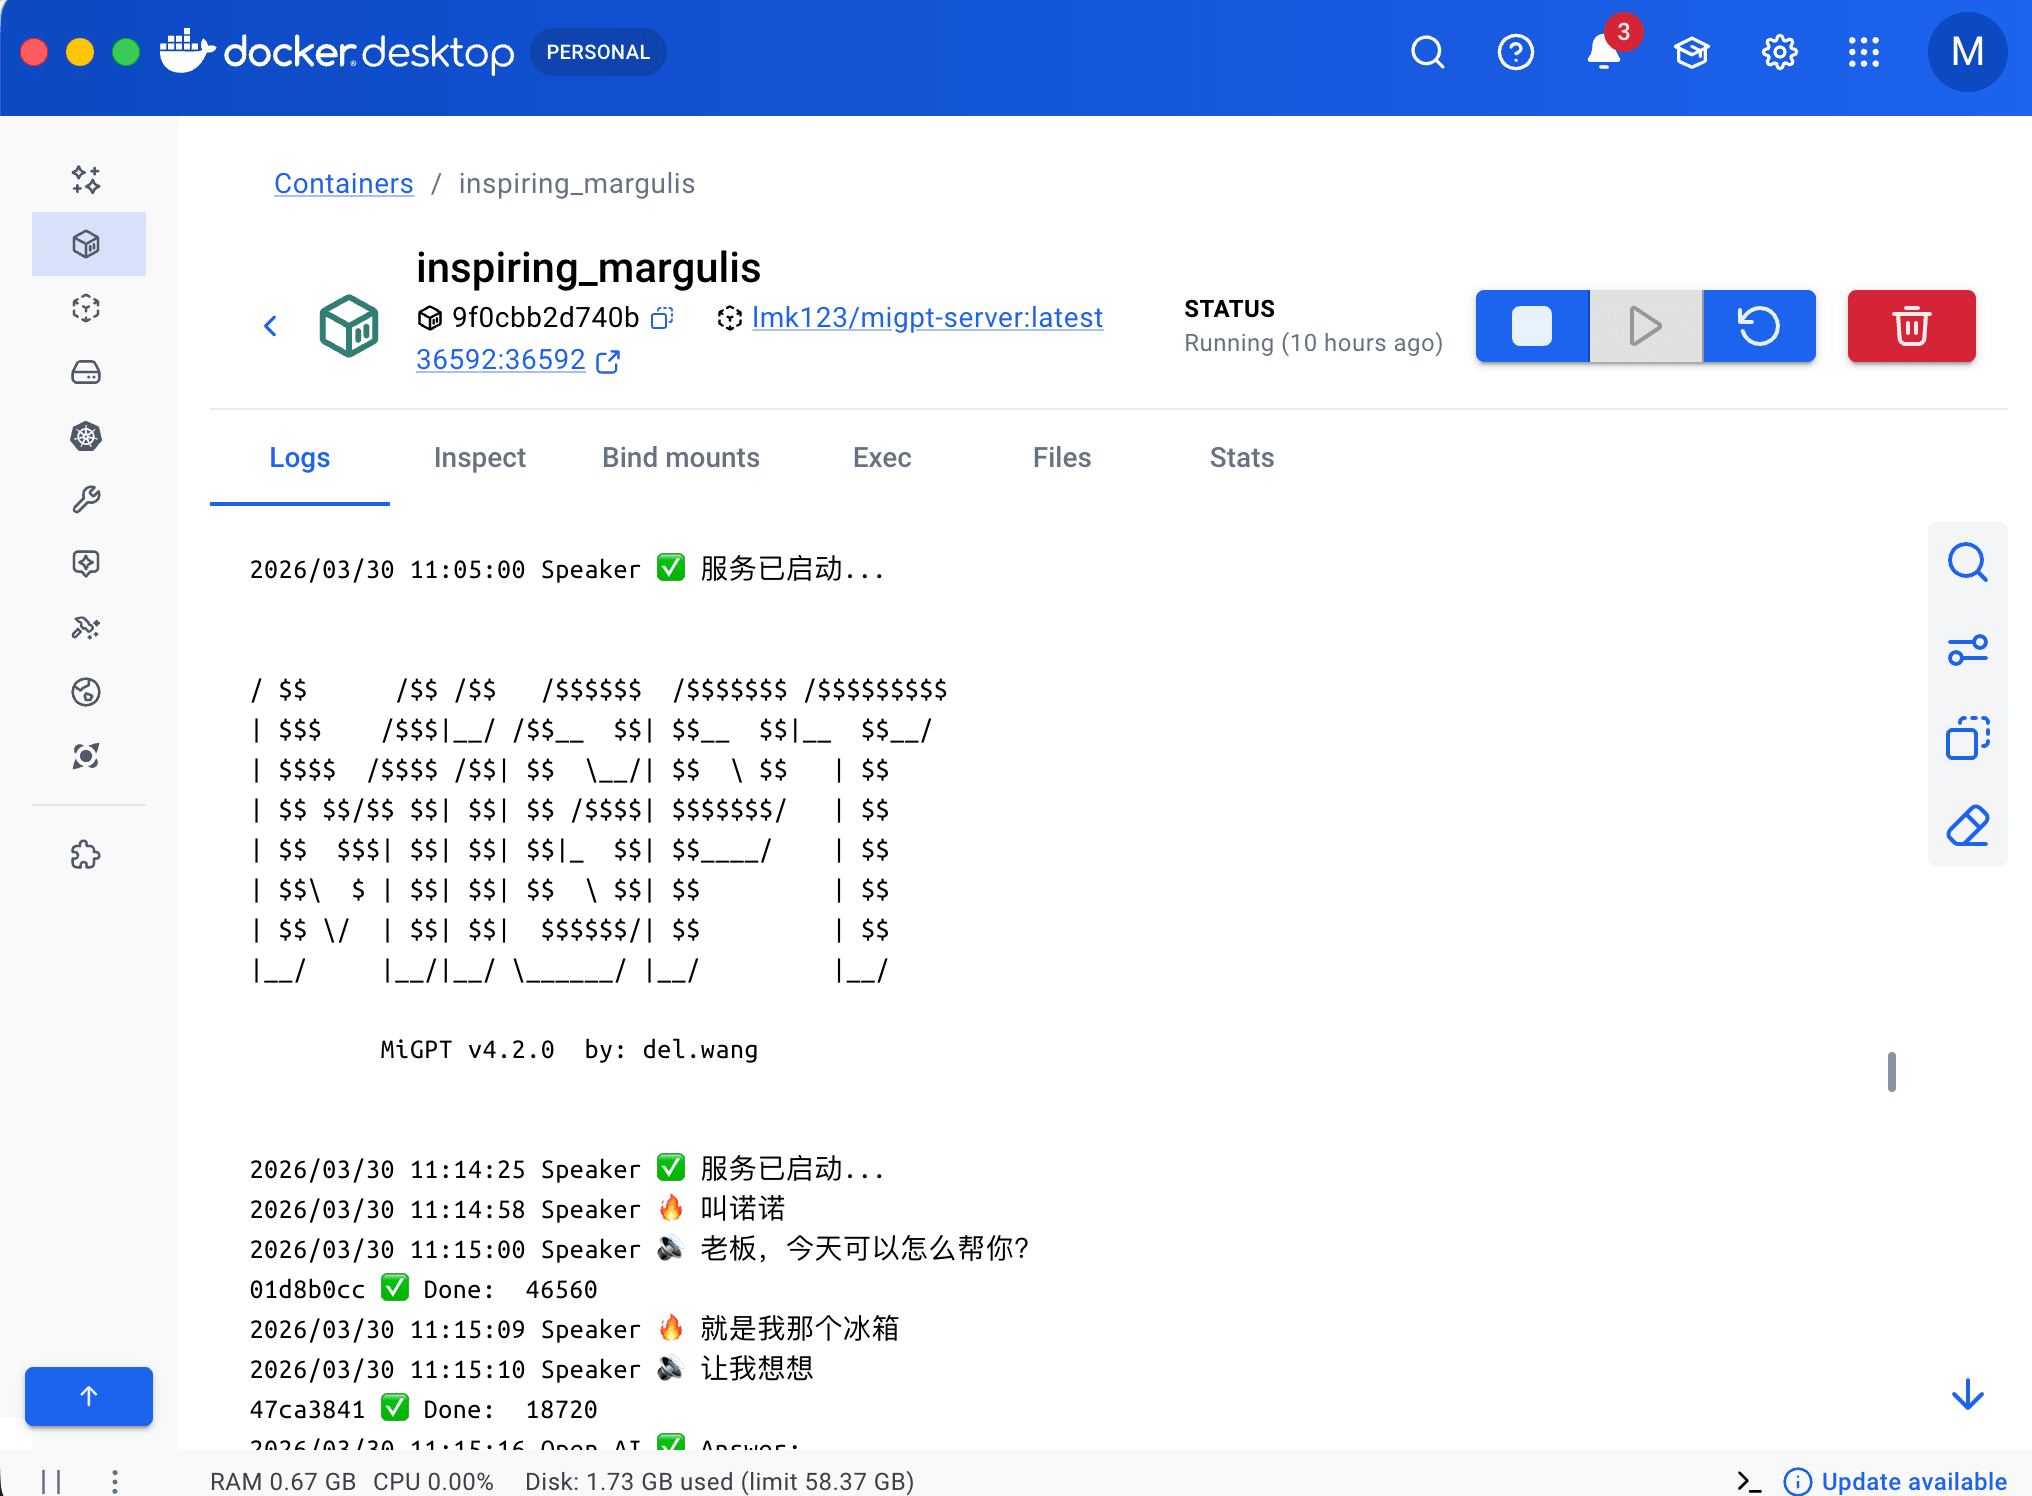Screen dimensions: 2032x1496
Task: Open Extensions puzzle icon in sidebar
Action: 86,855
